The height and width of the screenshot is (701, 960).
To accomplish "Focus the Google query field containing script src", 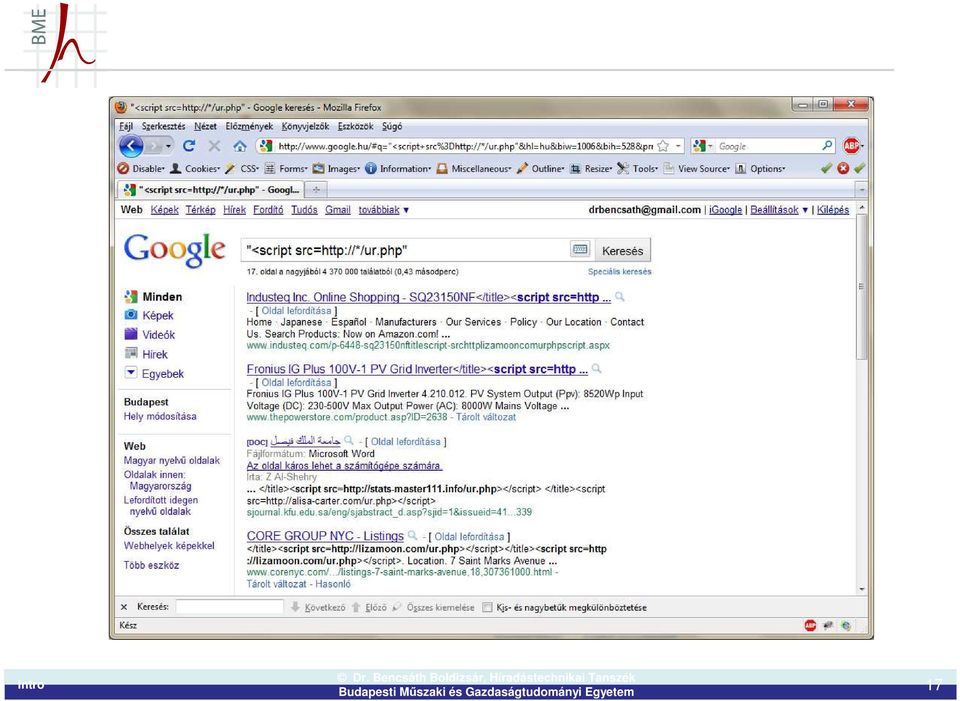I will pos(407,250).
